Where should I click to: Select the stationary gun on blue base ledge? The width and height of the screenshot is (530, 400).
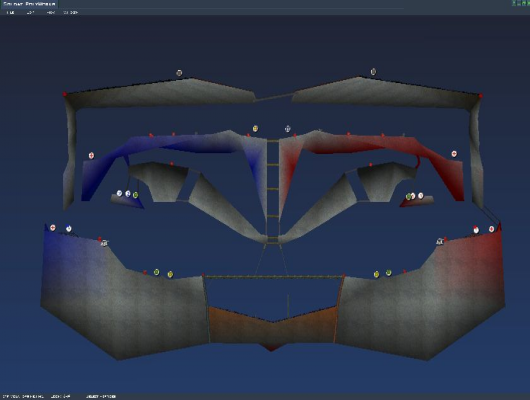(x=104, y=243)
